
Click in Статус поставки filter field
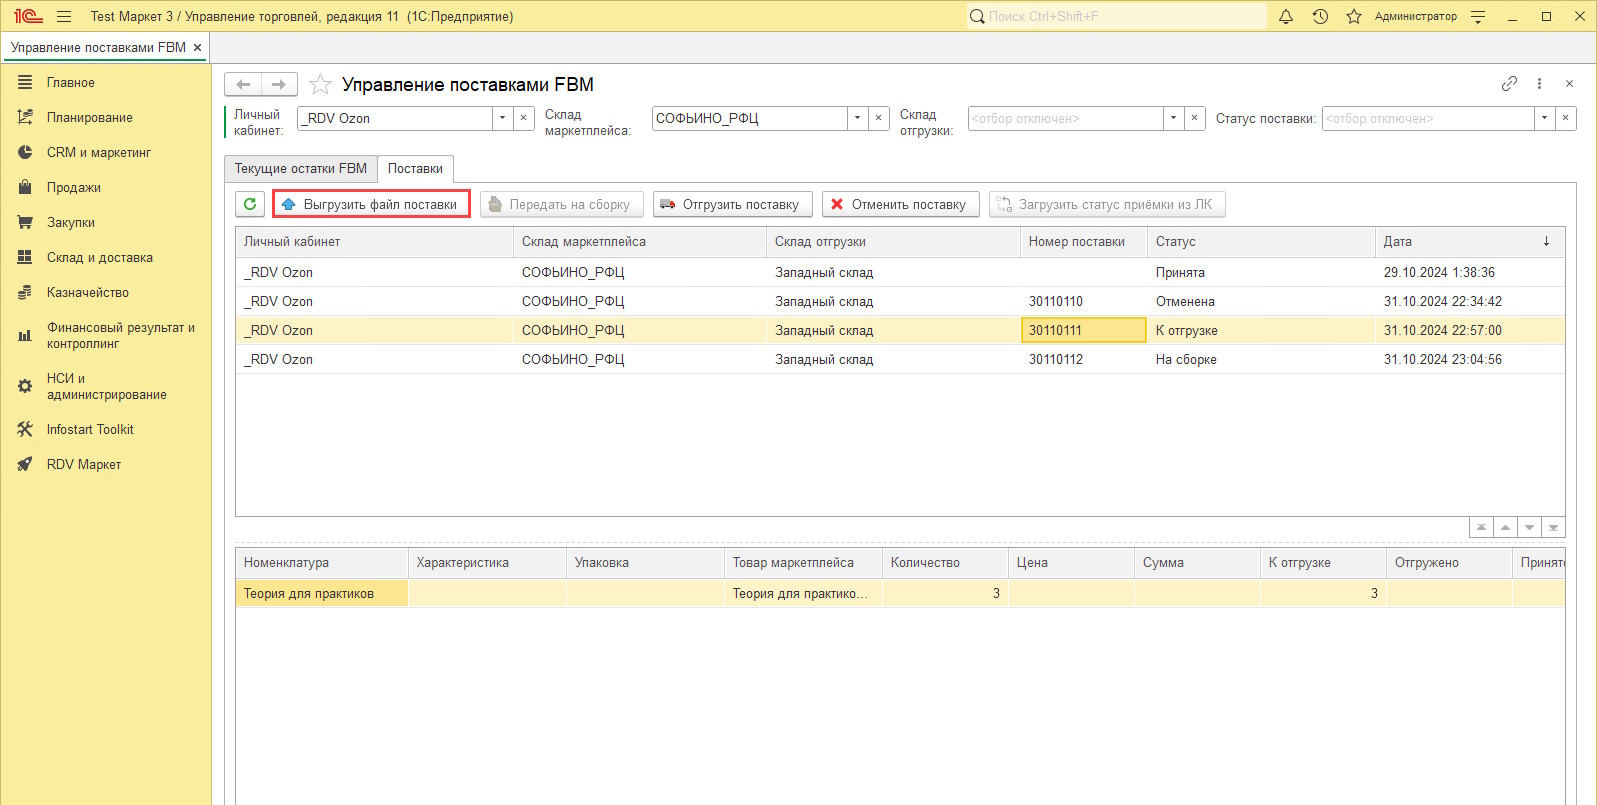pos(1428,118)
